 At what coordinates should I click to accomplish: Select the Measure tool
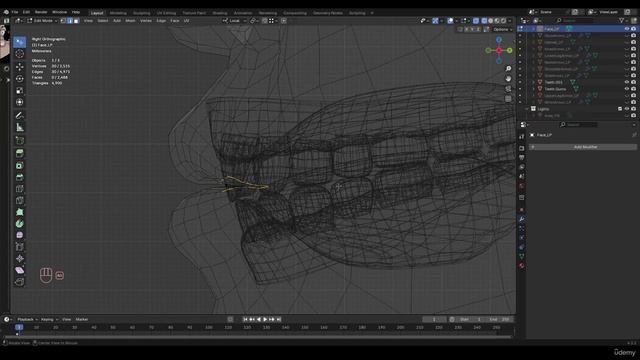coord(20,128)
